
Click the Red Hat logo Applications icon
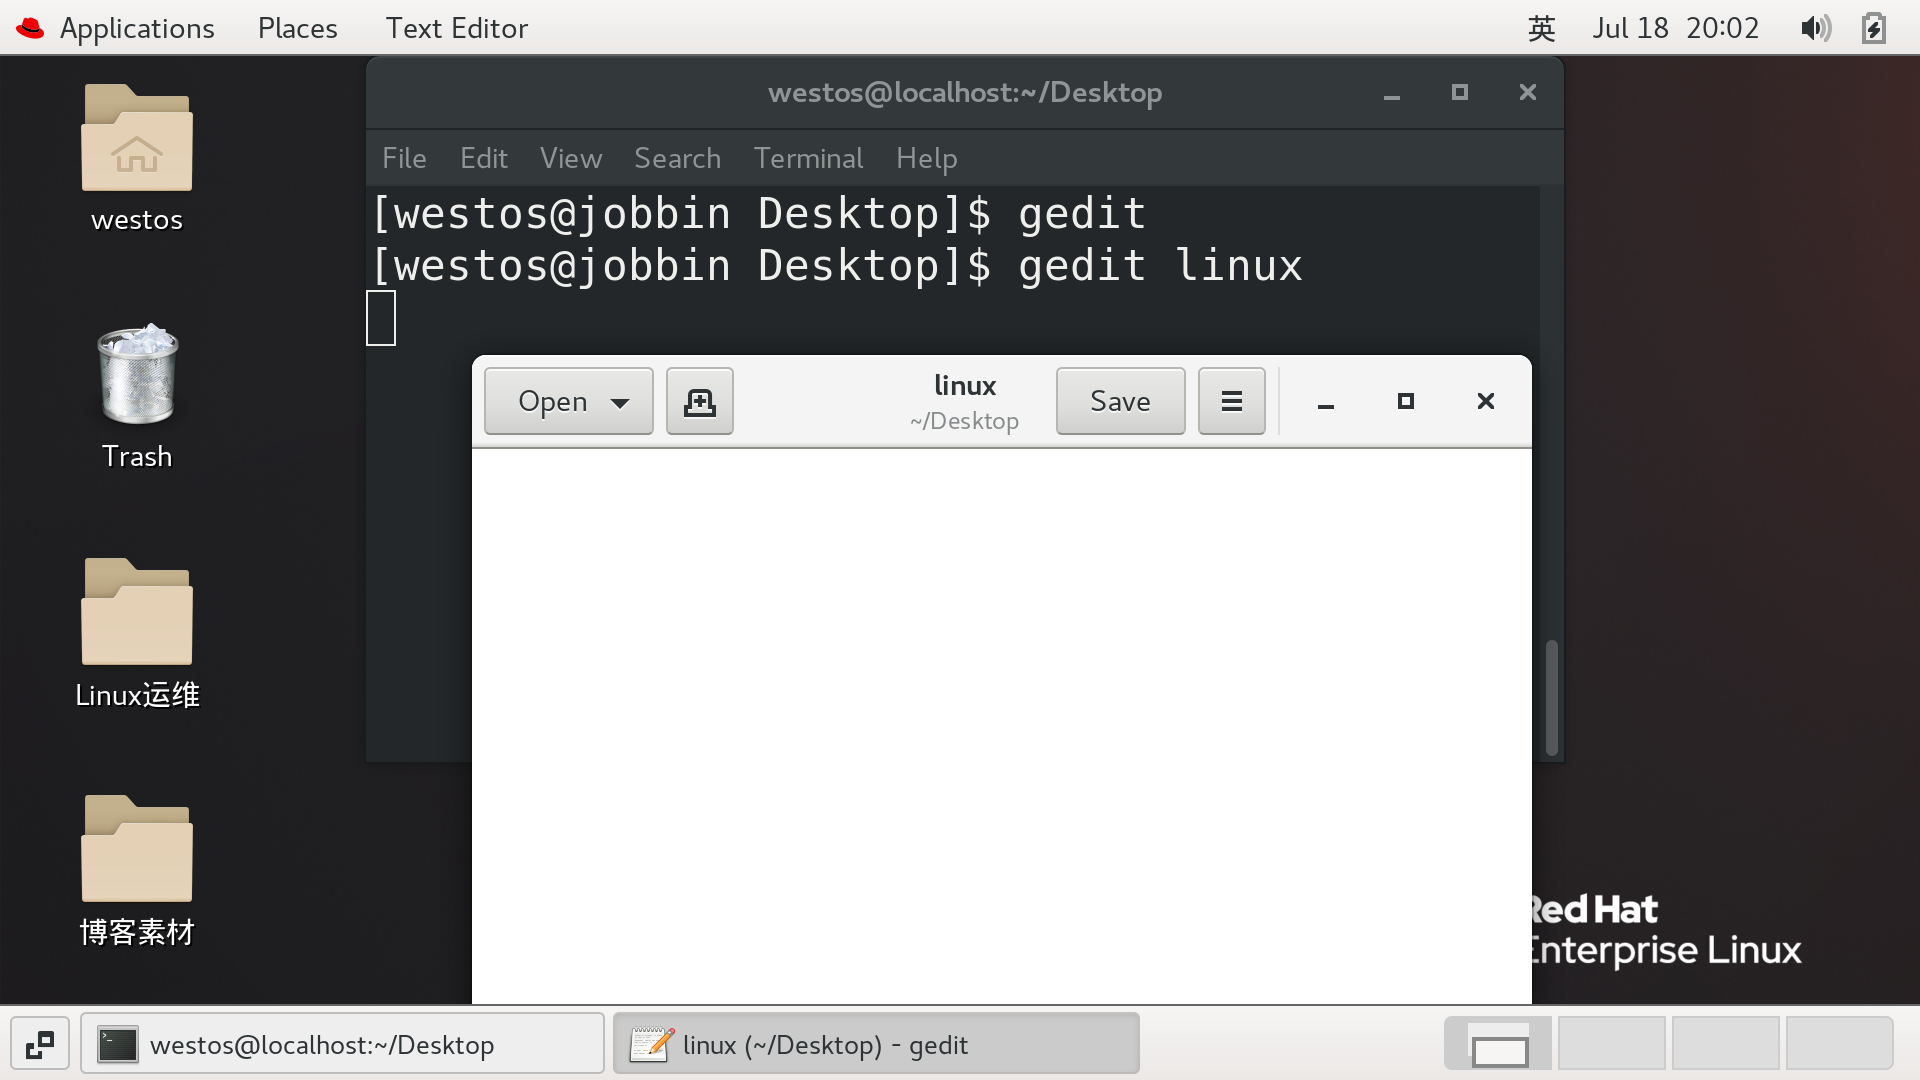coord(30,28)
